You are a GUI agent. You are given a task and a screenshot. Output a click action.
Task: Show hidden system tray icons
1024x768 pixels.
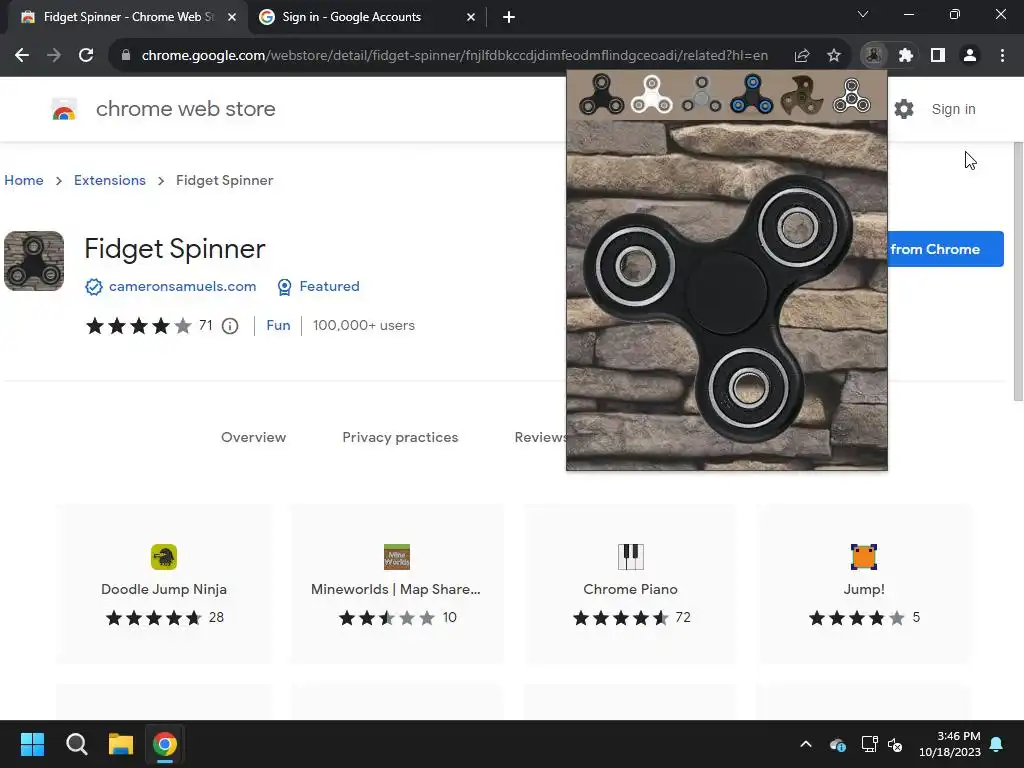(806, 744)
